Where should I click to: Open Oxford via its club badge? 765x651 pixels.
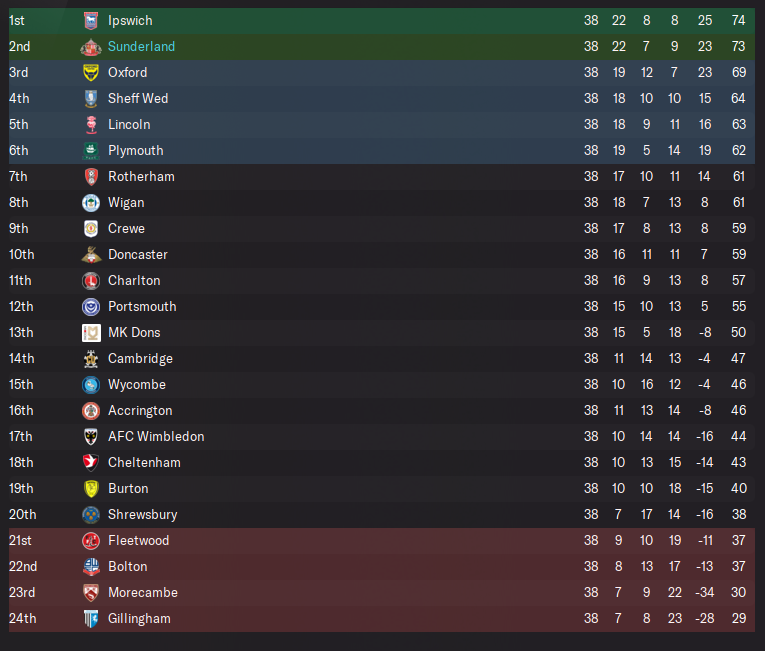coord(91,72)
